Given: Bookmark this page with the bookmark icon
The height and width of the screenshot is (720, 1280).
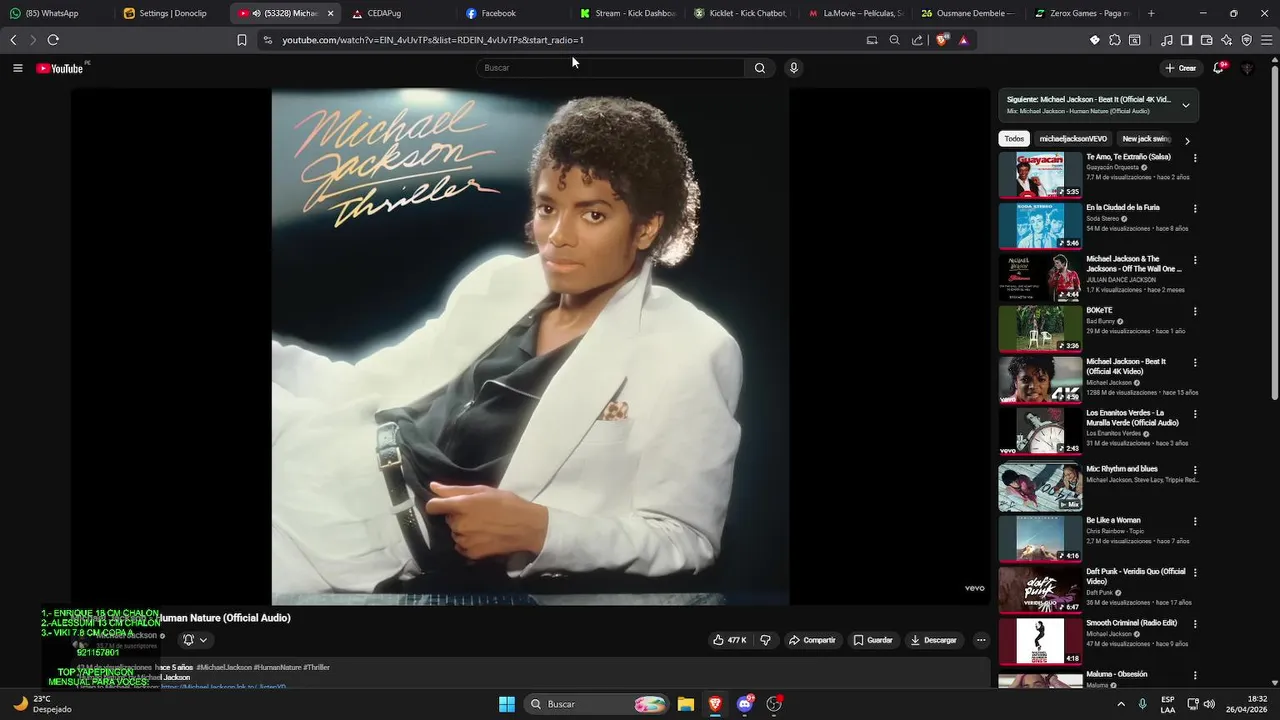Looking at the screenshot, I should [242, 40].
